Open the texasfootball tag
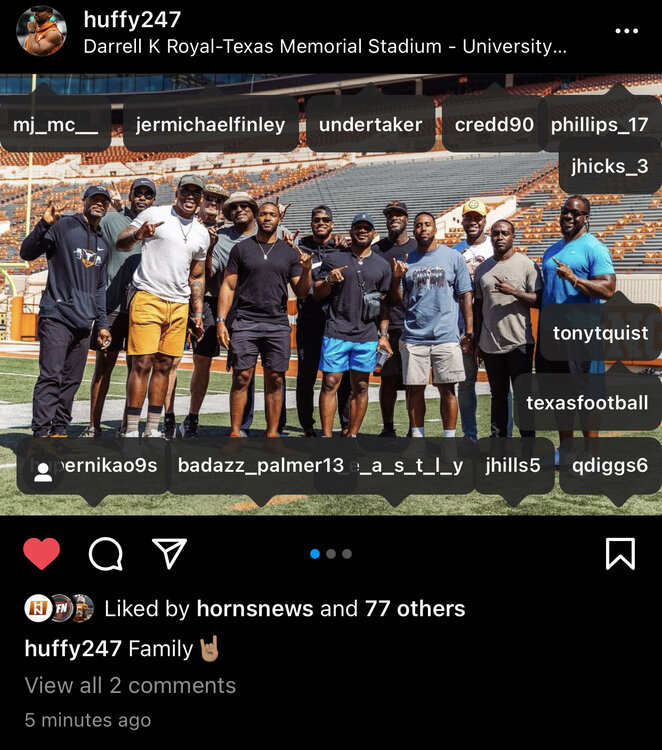The width and height of the screenshot is (662, 750). pos(587,403)
